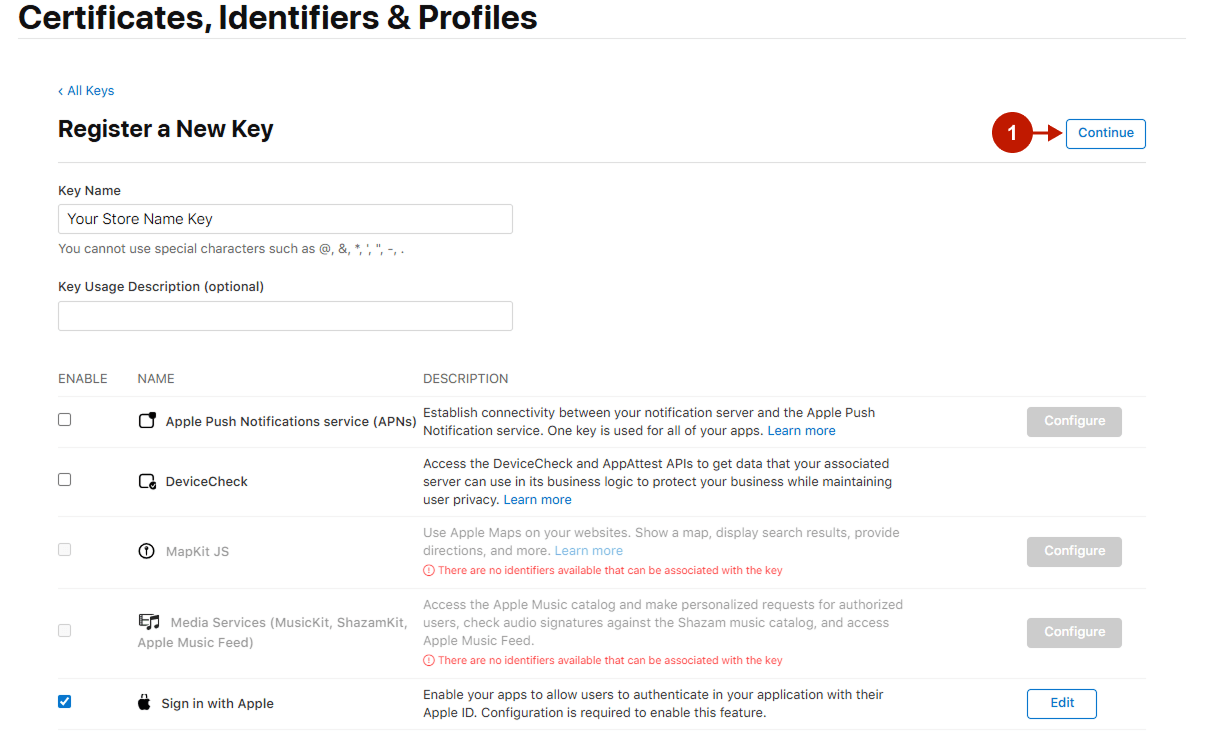
Task: Click the red step 1 marker
Action: click(1011, 133)
